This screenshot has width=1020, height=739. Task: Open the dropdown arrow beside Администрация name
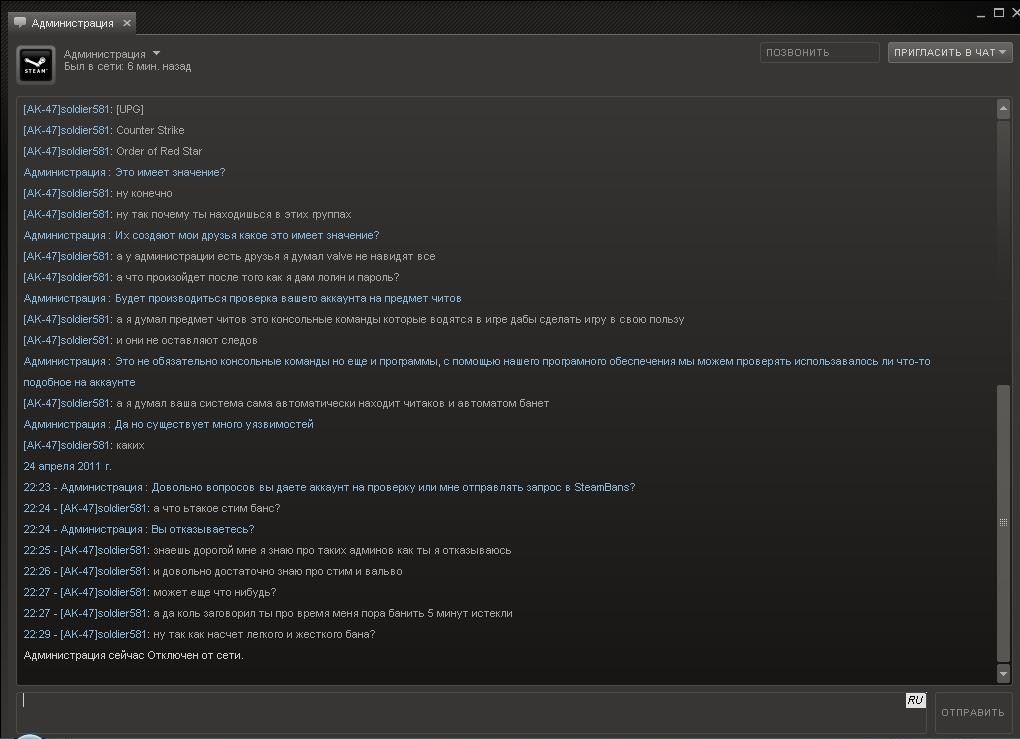pos(156,53)
